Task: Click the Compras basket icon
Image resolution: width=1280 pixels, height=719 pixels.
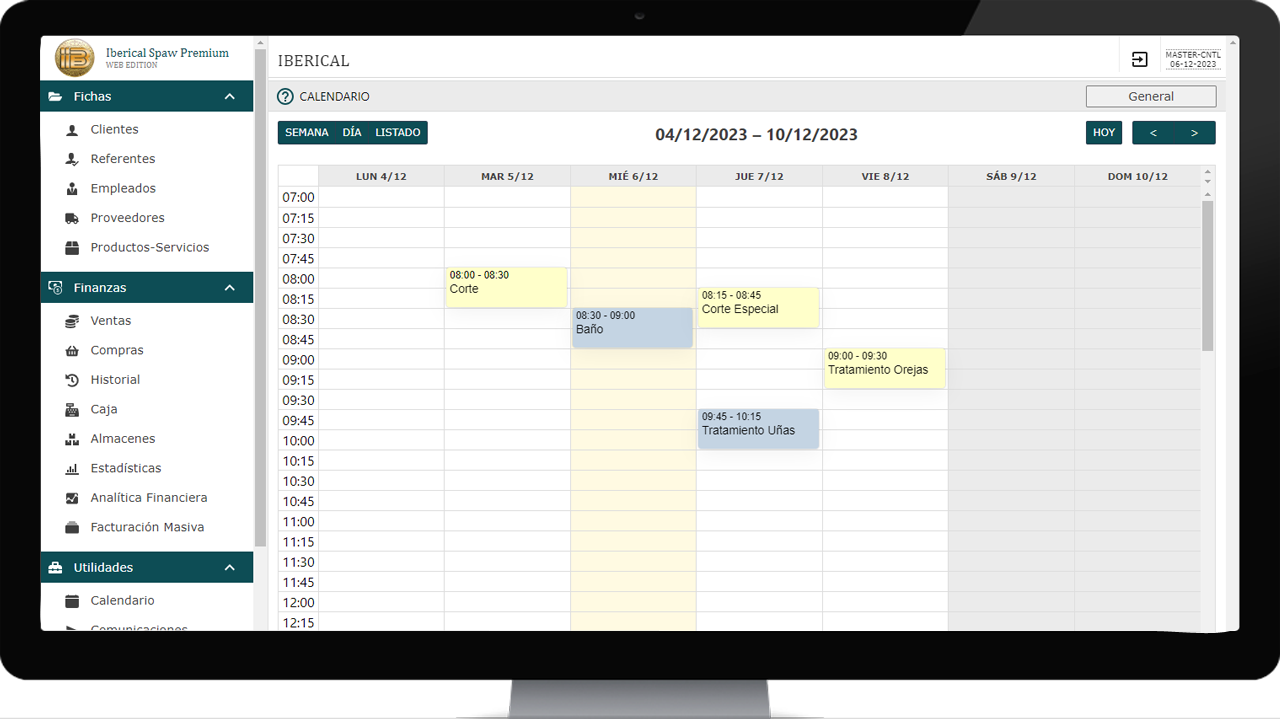Action: (72, 351)
